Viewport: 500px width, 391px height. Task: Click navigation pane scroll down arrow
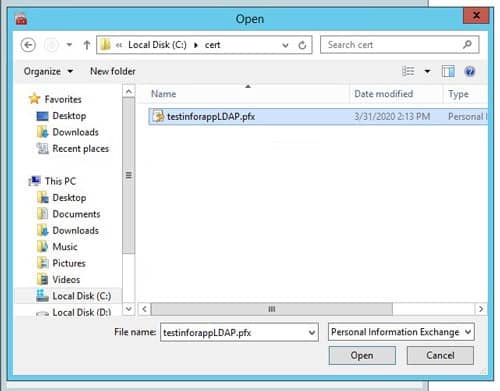pyautogui.click(x=129, y=309)
